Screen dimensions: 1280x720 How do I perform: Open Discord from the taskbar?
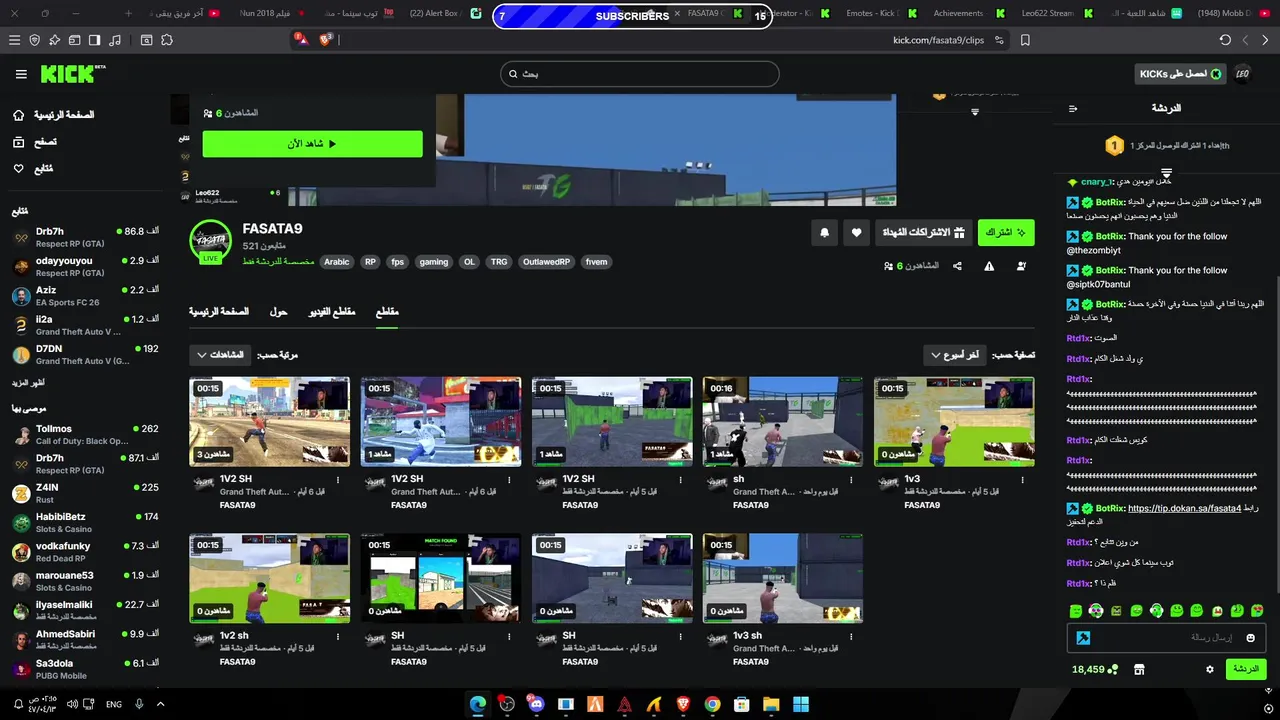tap(536, 704)
